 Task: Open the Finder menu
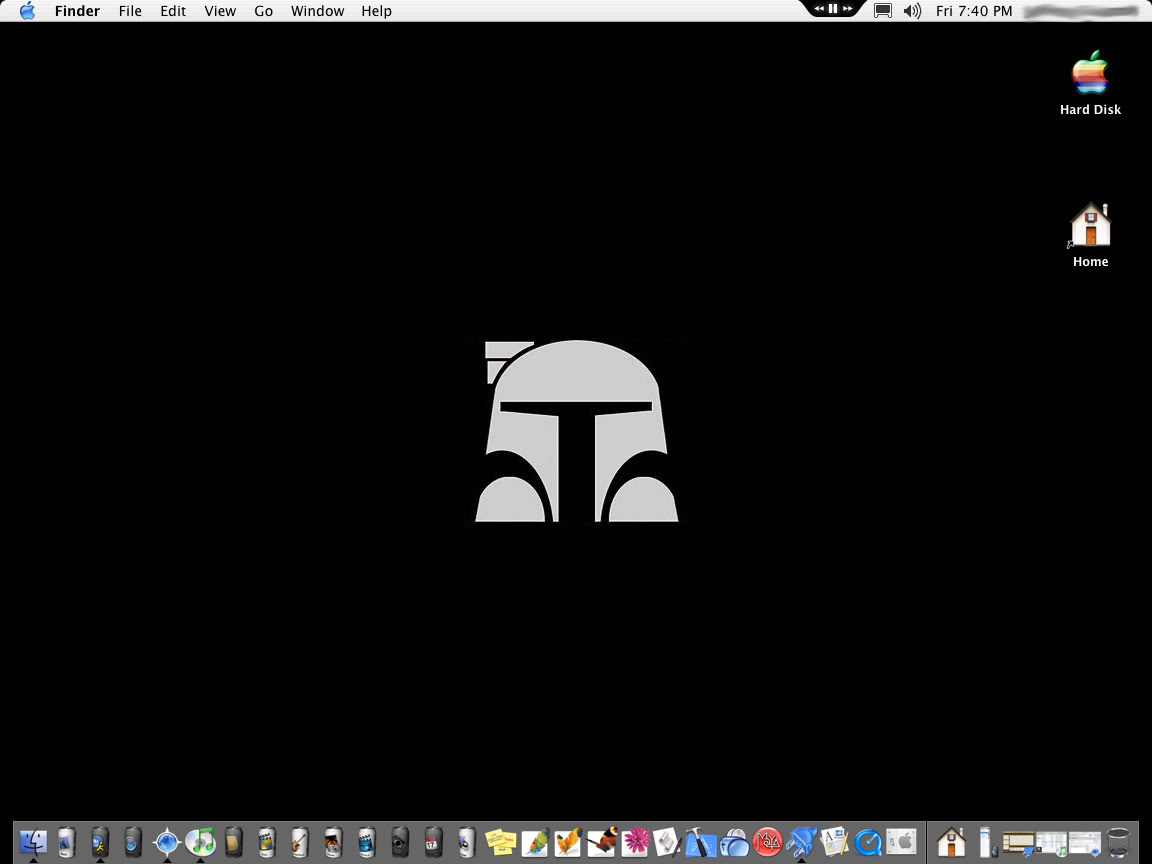click(77, 11)
